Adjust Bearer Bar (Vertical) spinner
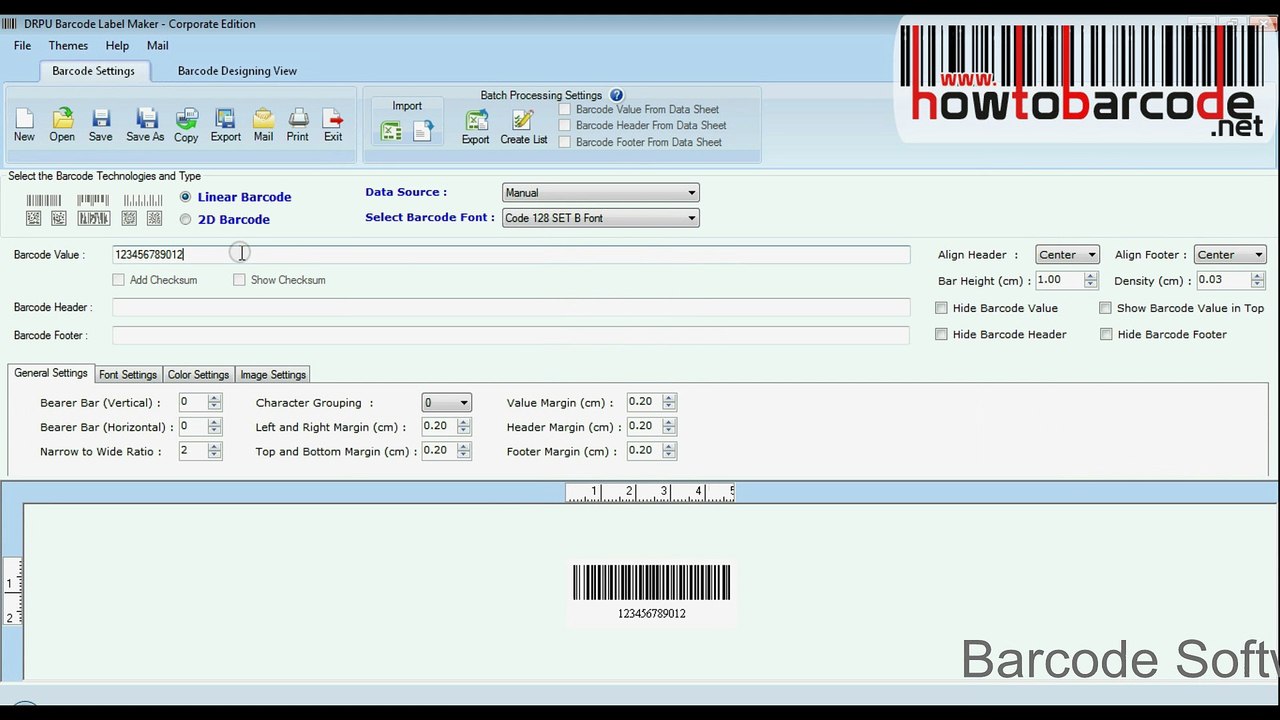The height and width of the screenshot is (720, 1280). click(214, 402)
